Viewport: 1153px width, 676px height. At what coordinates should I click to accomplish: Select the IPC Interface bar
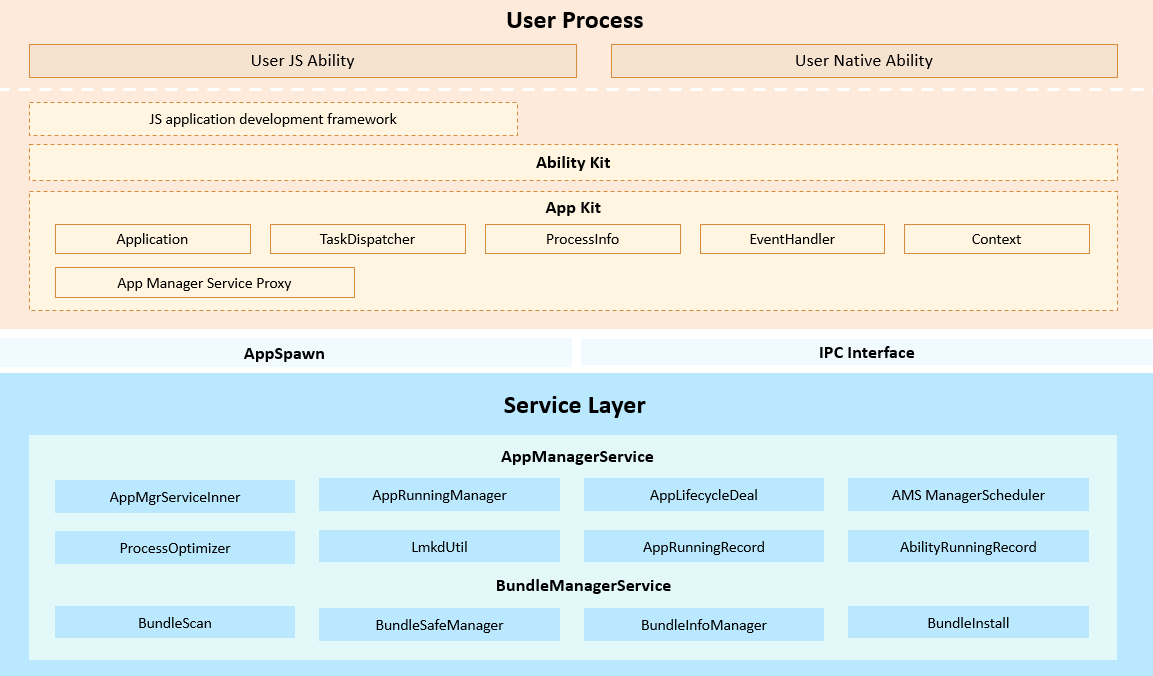[866, 352]
